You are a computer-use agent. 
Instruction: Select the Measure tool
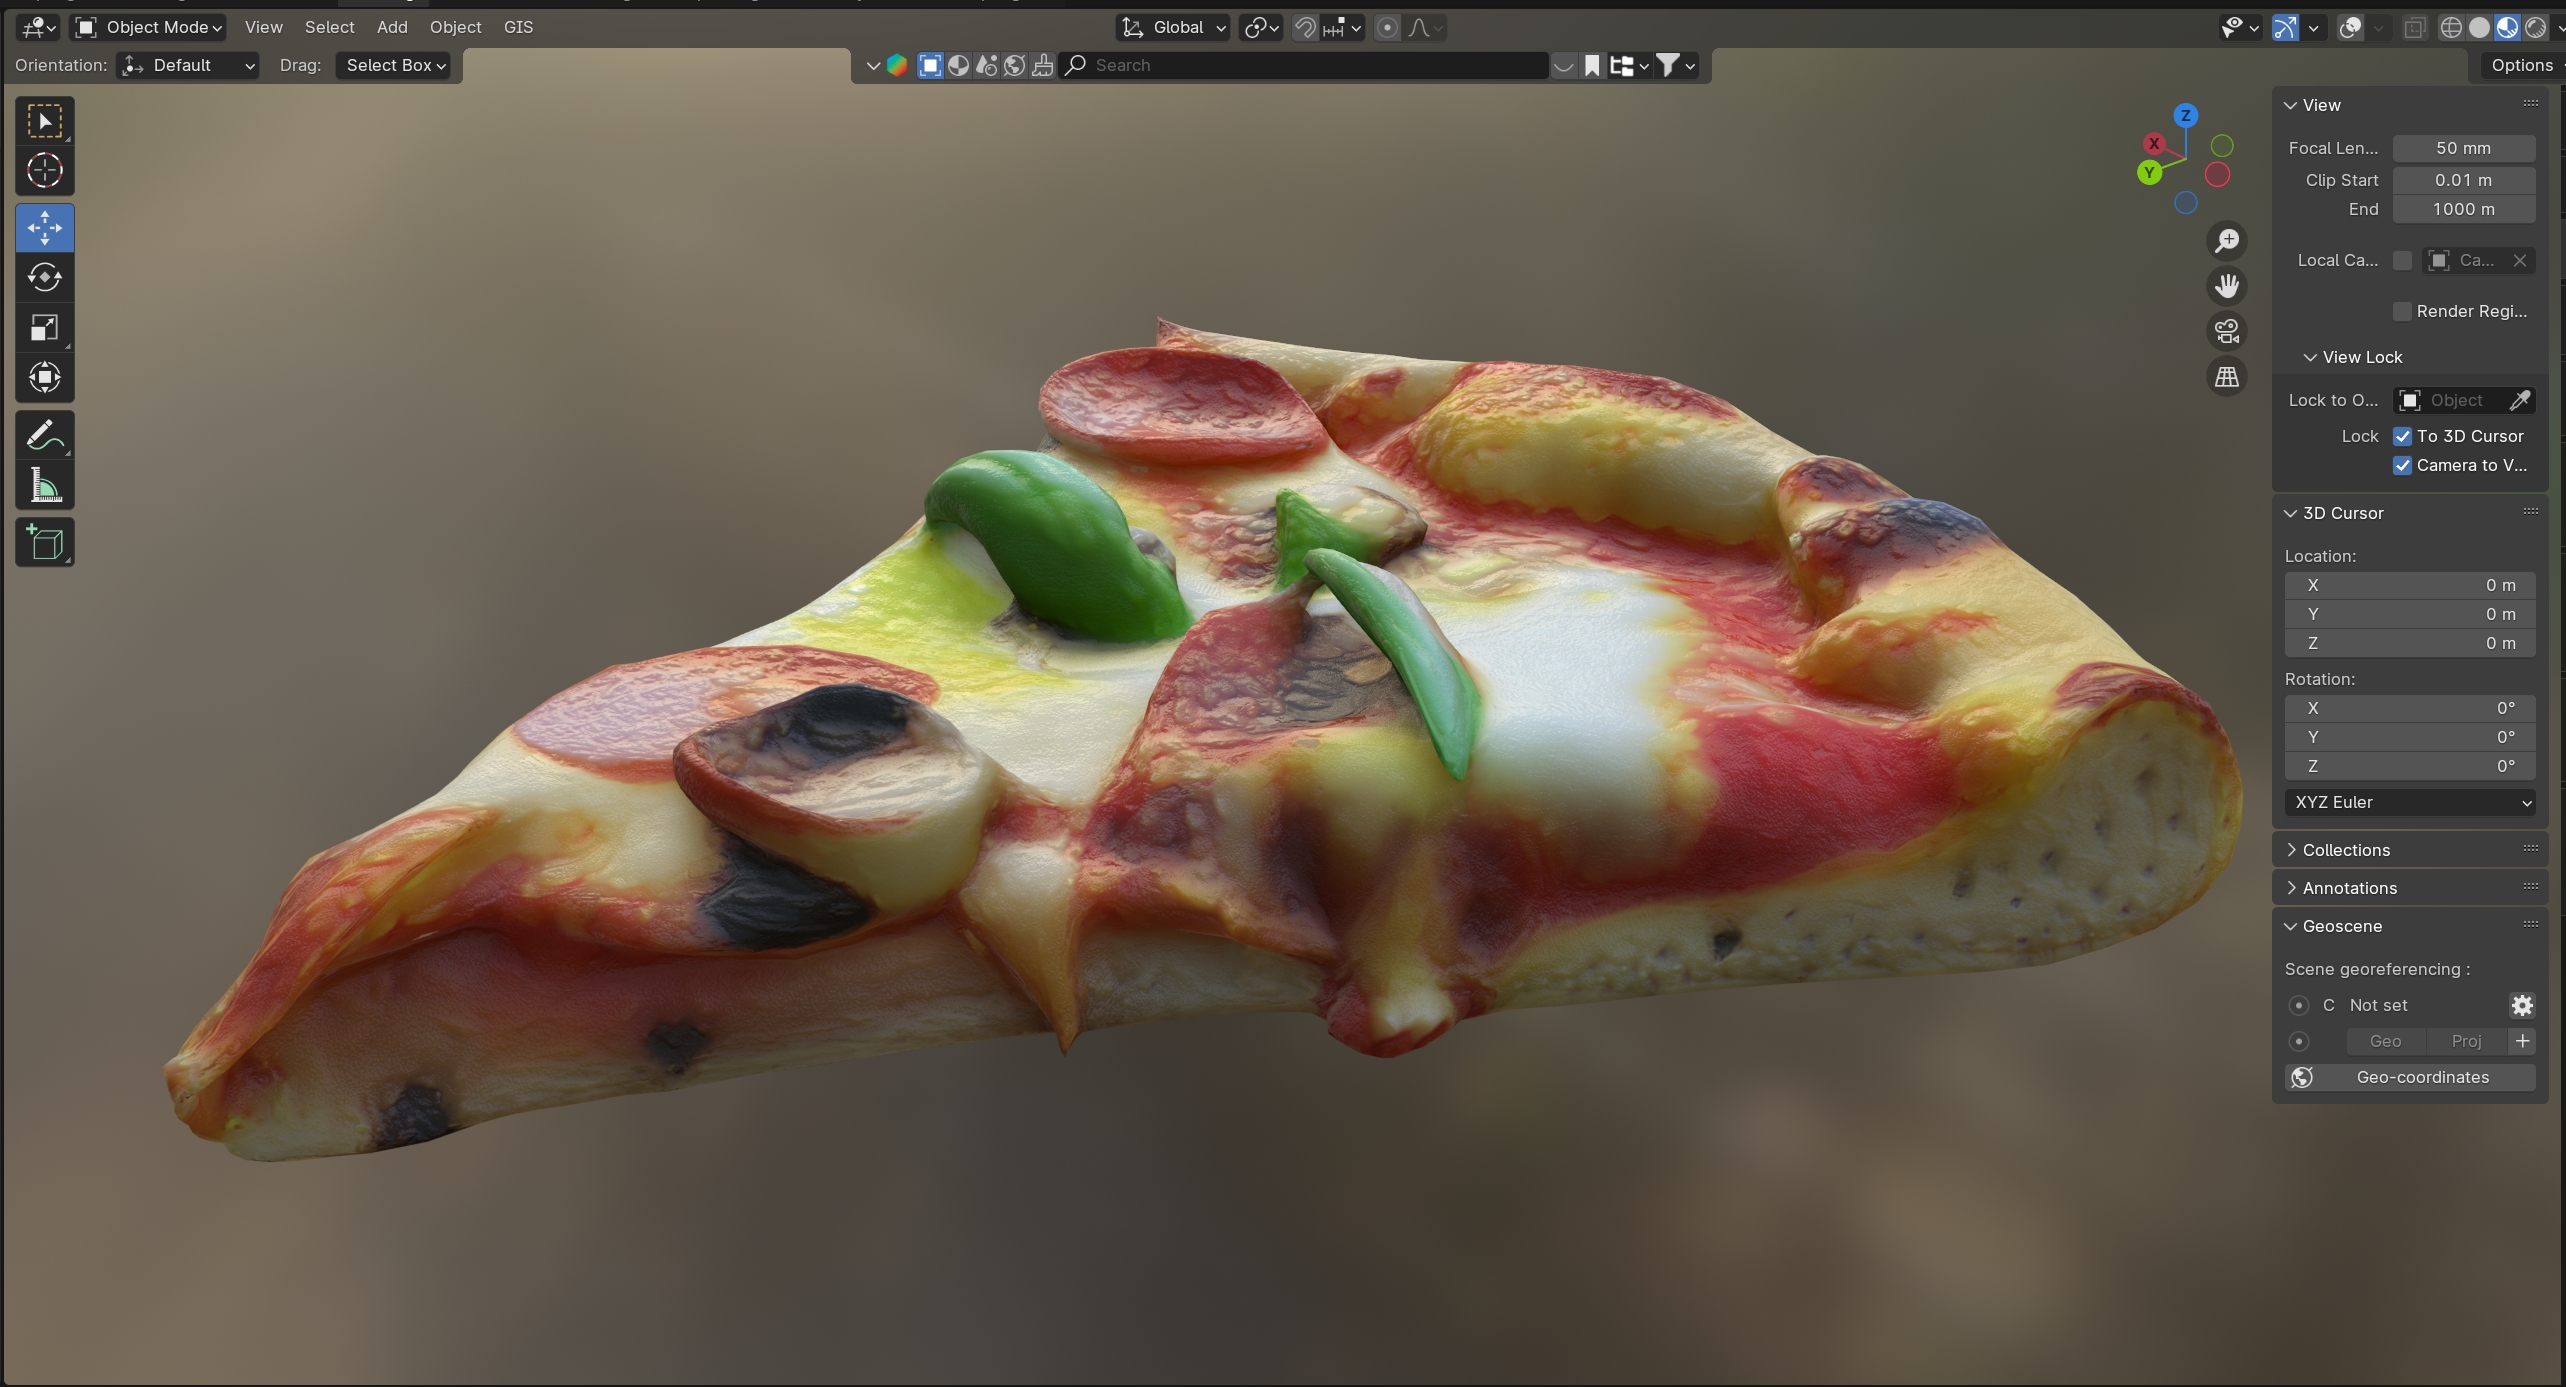tap(44, 487)
